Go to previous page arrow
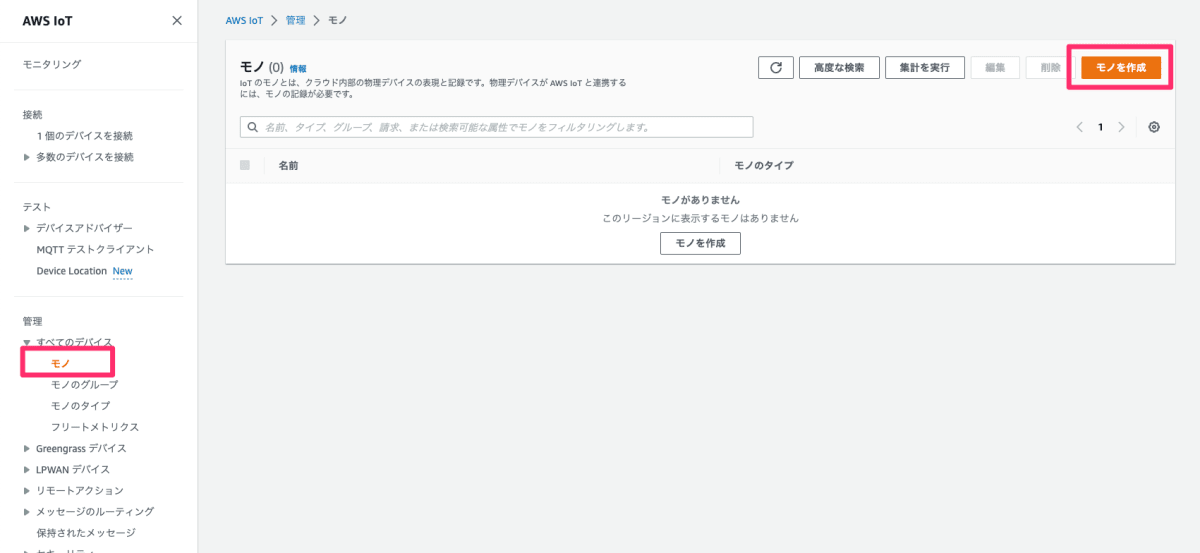Screen dimensions: 1200x553 click(1079, 127)
